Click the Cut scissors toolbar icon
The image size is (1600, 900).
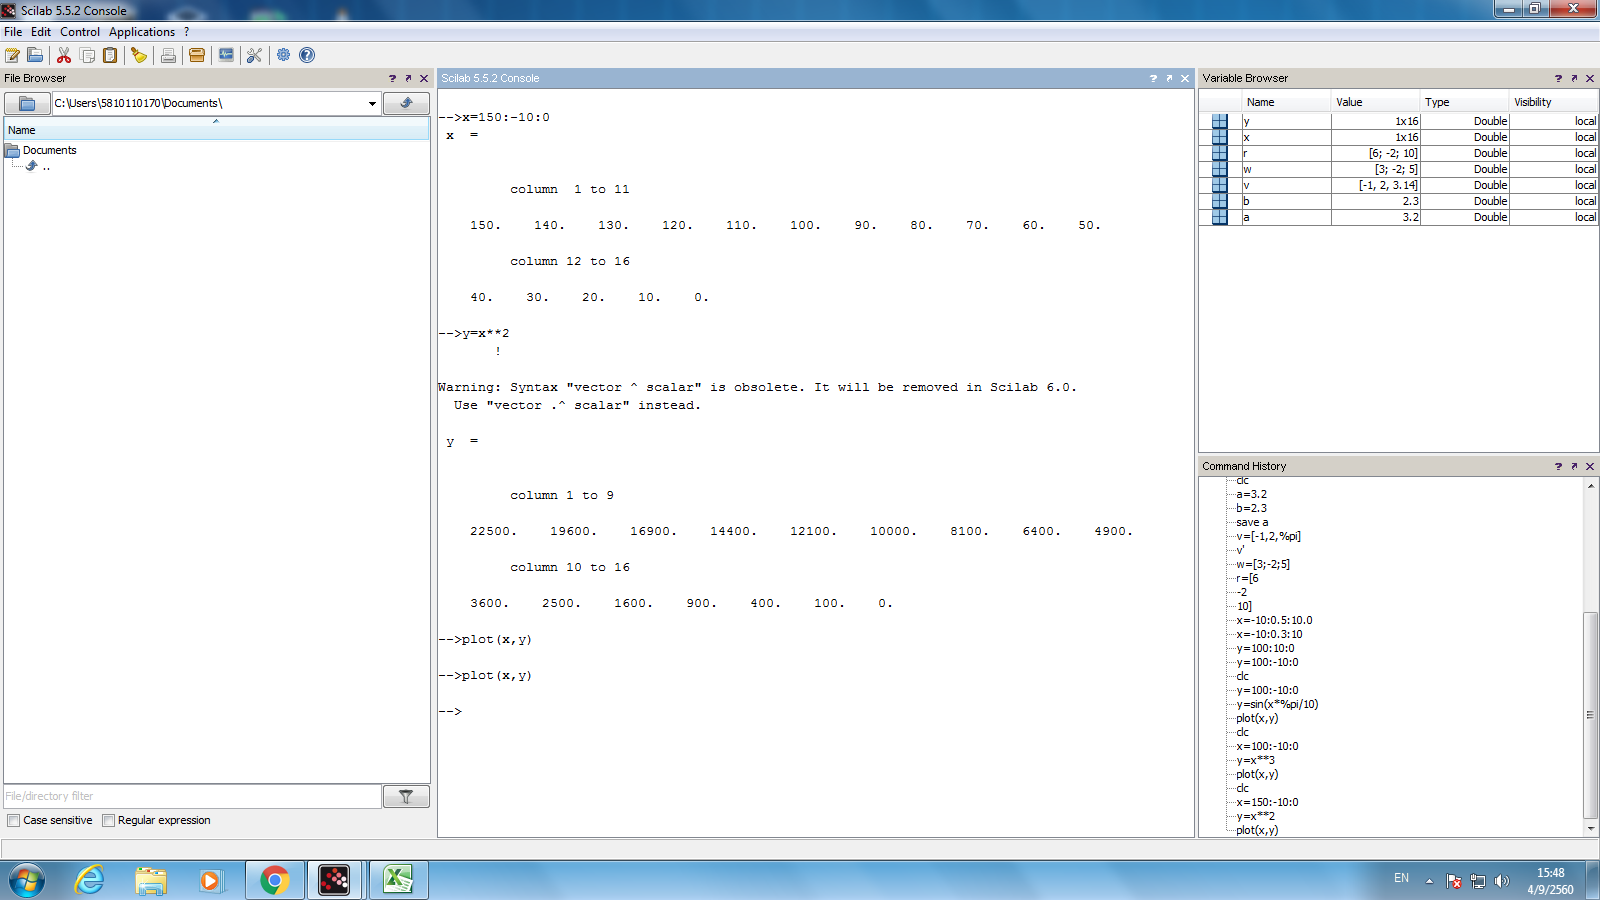64,55
